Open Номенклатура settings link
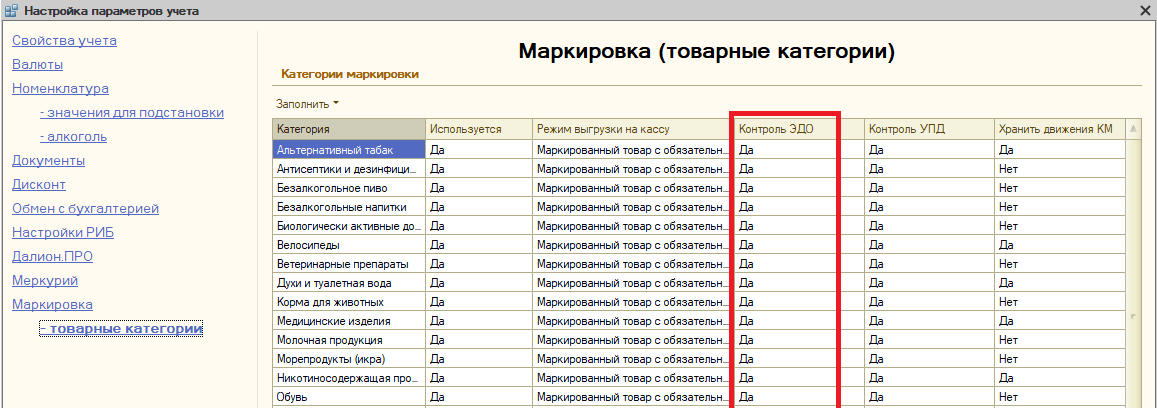This screenshot has height=408, width=1157. tap(60, 89)
